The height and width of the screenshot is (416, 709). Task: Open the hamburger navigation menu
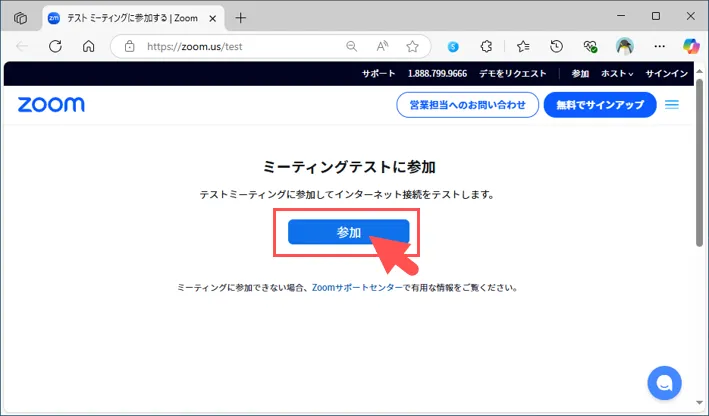coord(672,105)
